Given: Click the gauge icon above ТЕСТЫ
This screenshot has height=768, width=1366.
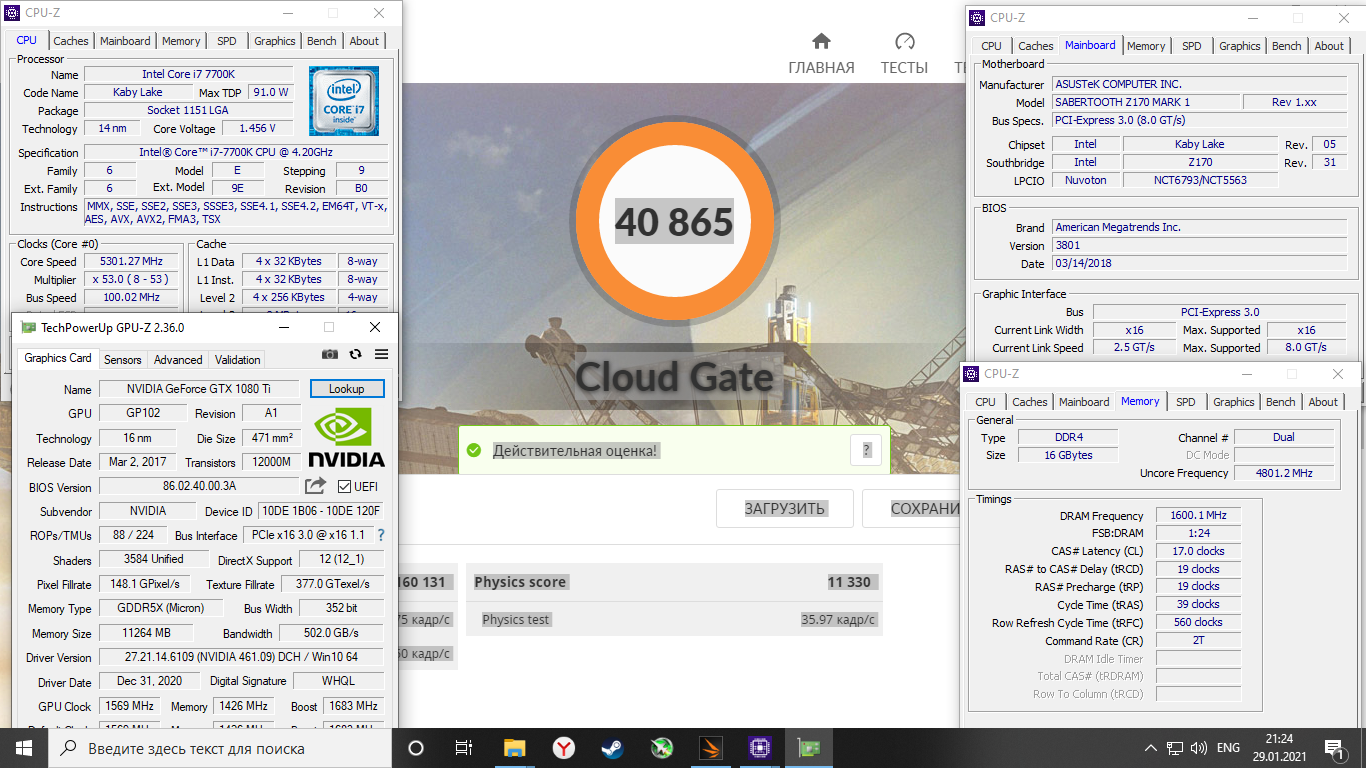Looking at the screenshot, I should point(905,41).
